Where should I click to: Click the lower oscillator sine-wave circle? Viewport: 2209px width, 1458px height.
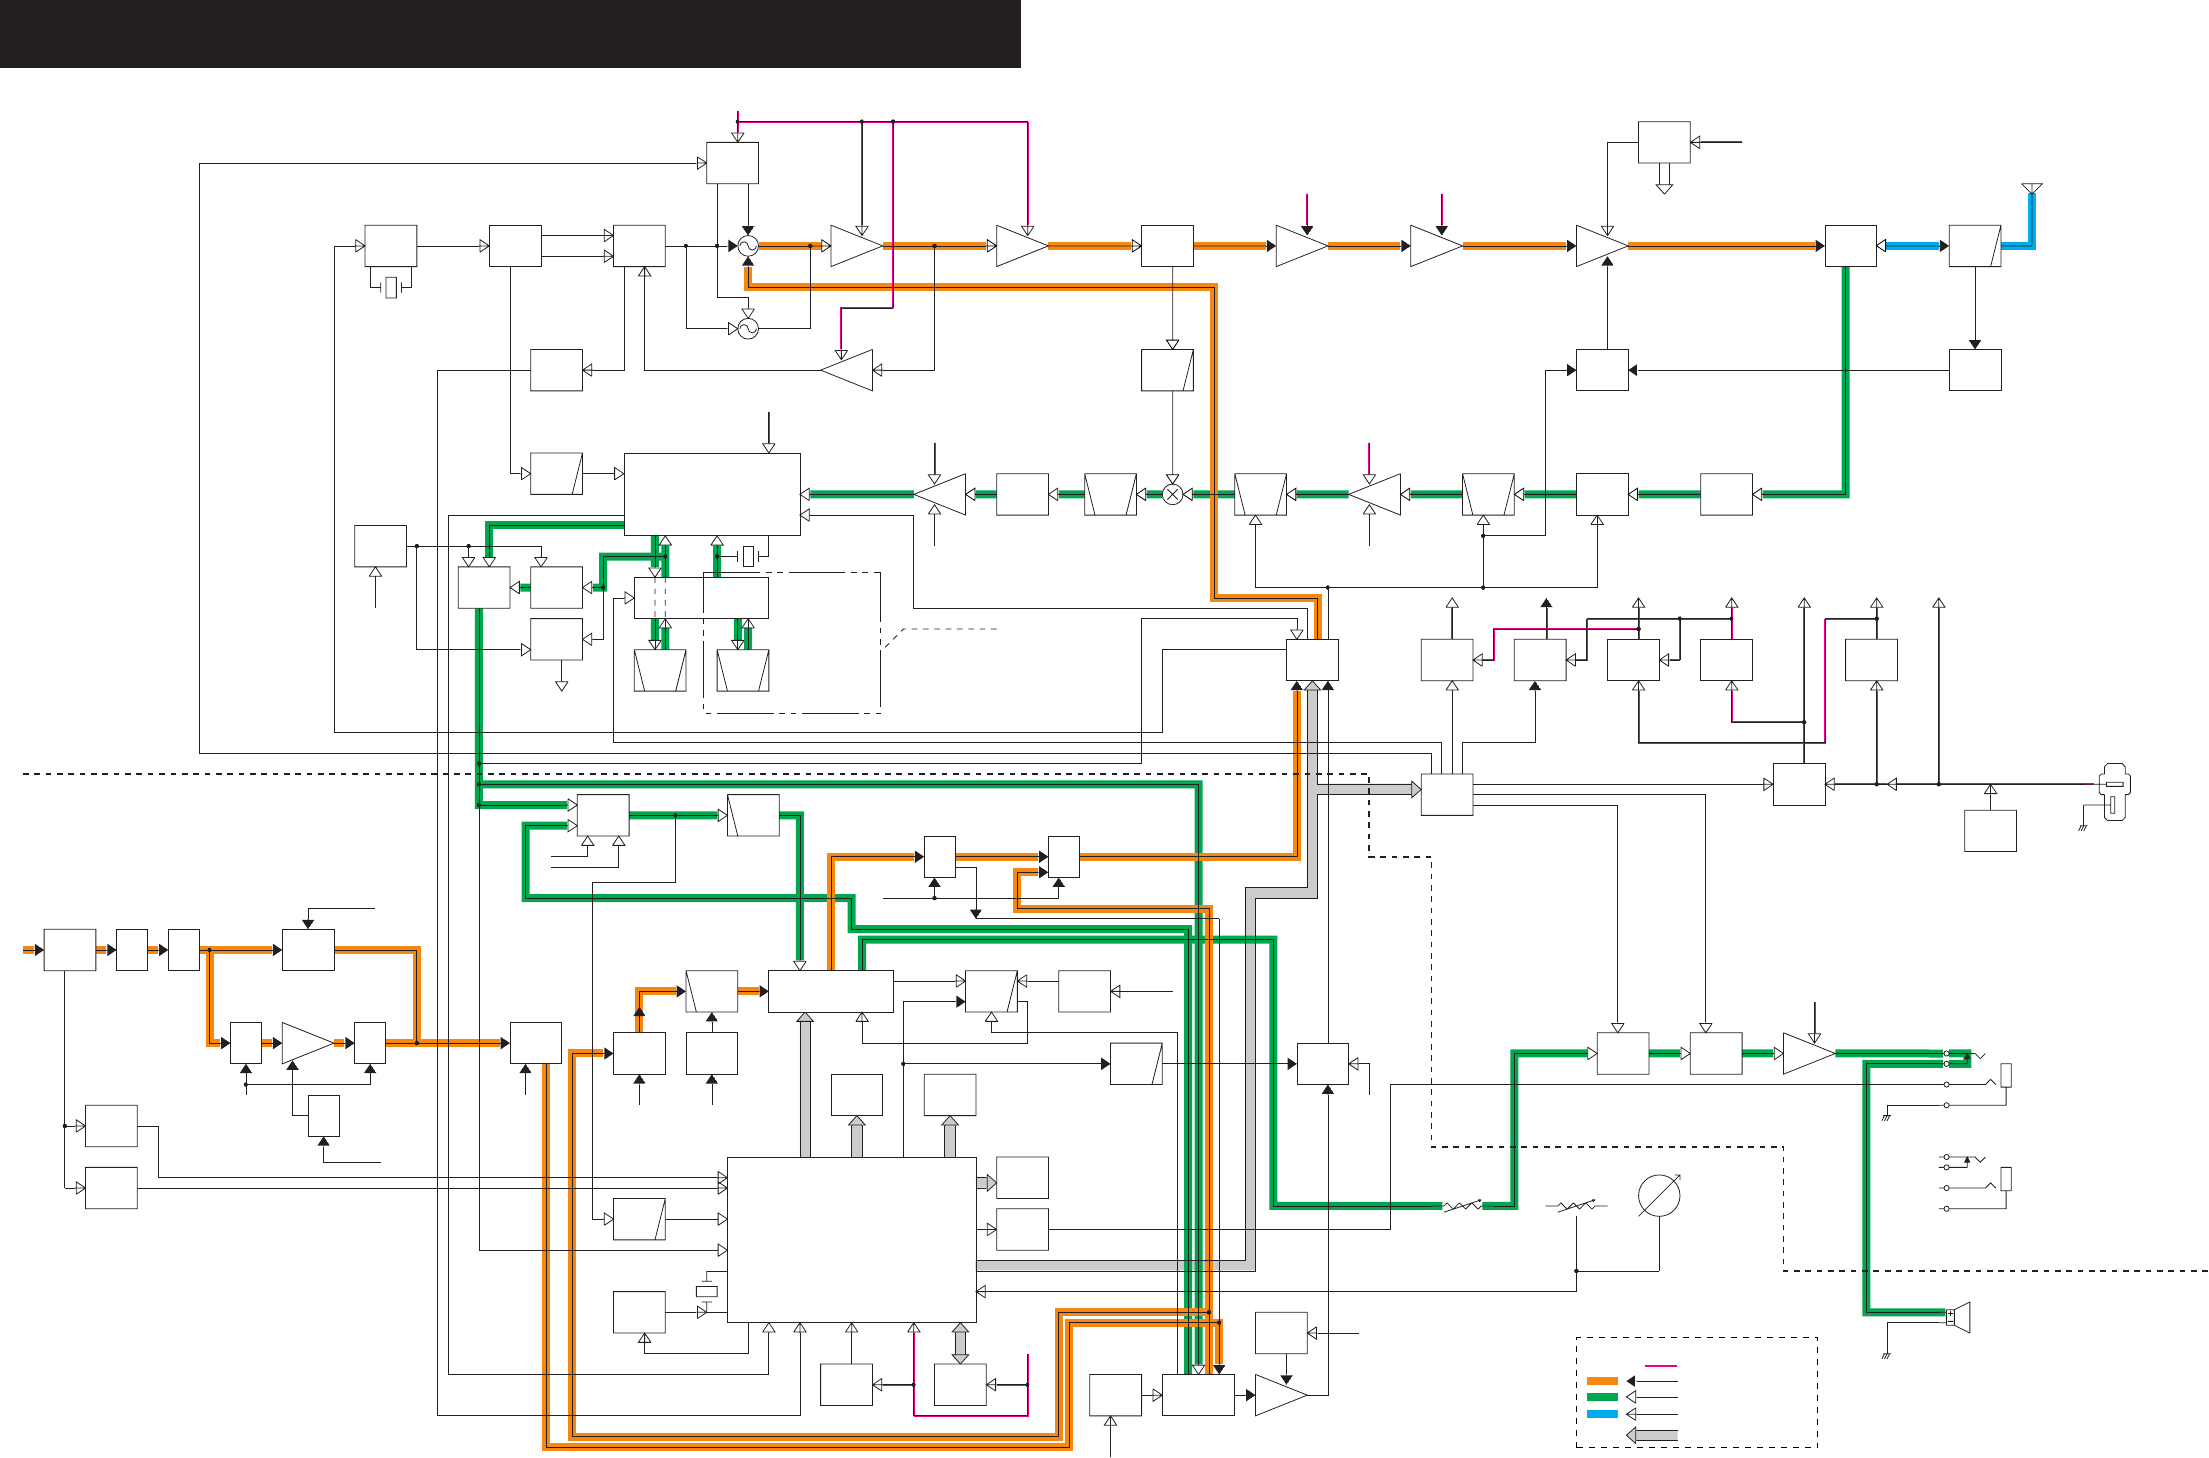pyautogui.click(x=748, y=328)
